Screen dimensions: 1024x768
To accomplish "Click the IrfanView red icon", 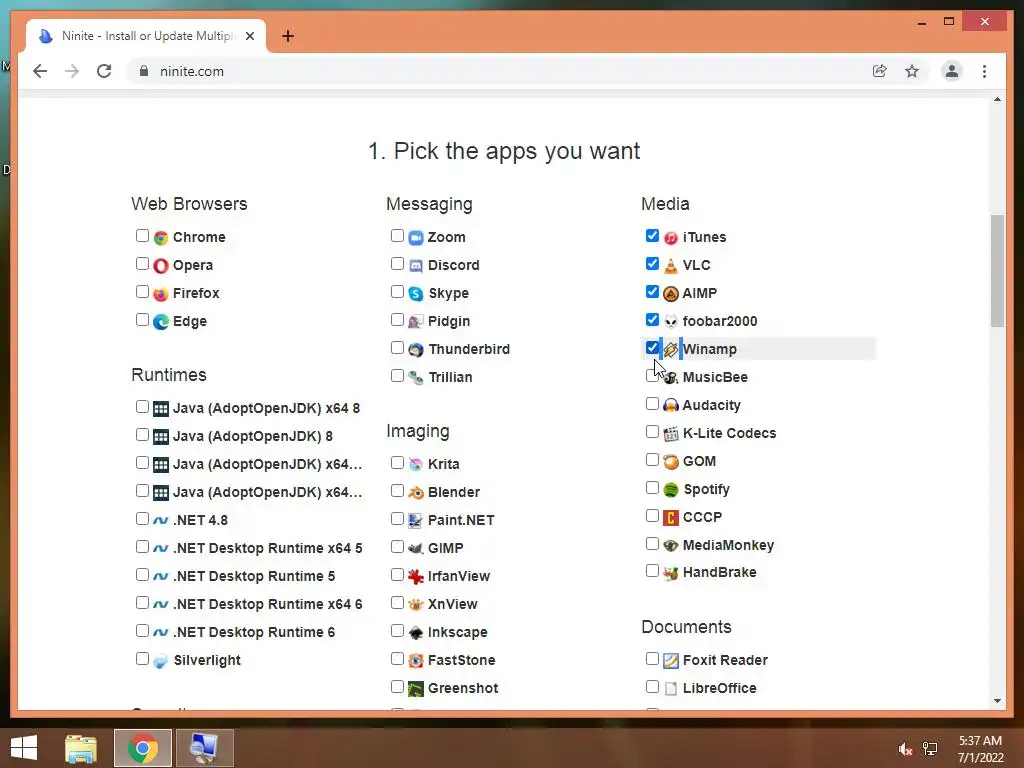I will 416,577.
